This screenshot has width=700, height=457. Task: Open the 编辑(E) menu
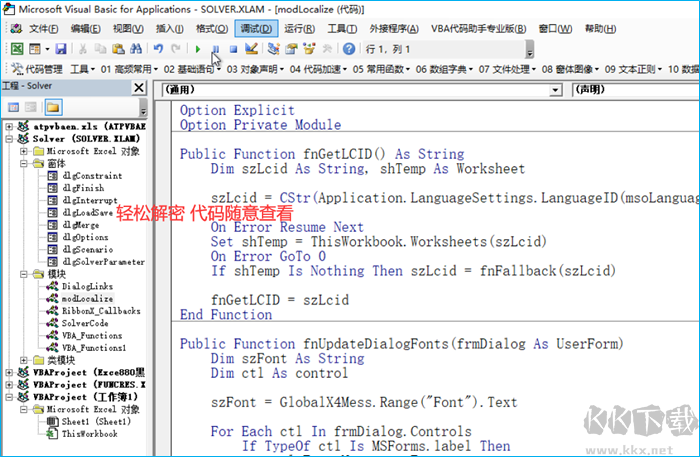tap(85, 29)
